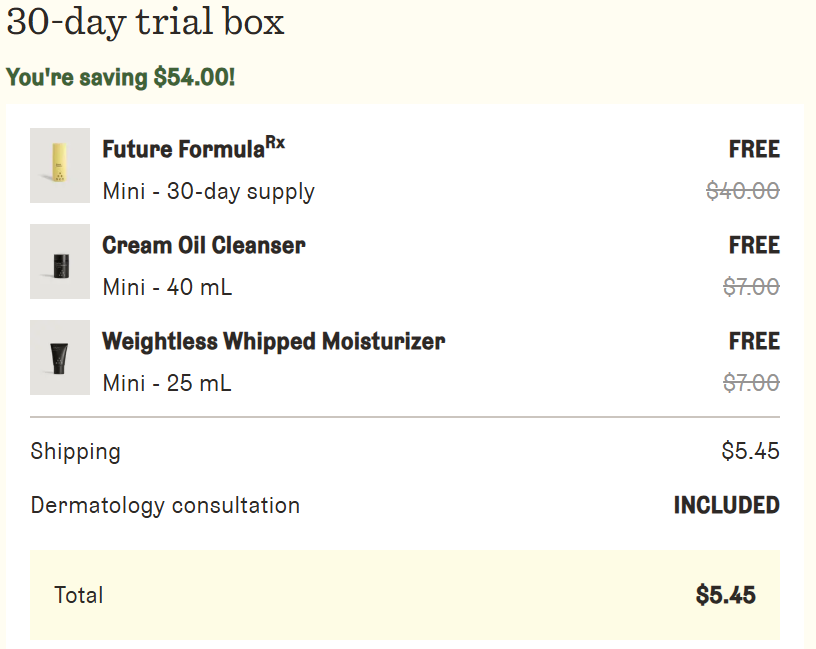Click the You're saving $54.00 message

pos(121,77)
